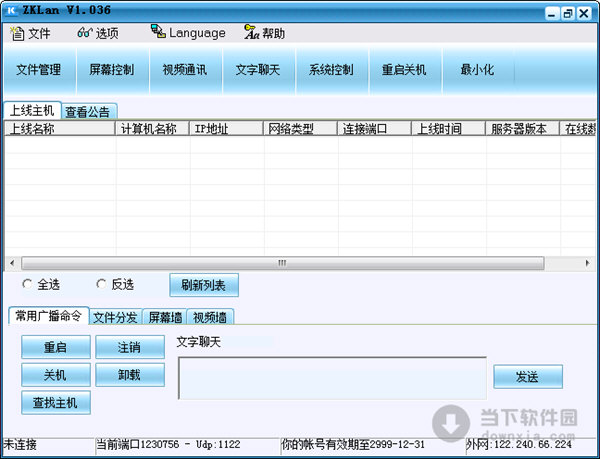Open 文字聊天 from the toolbar
Viewport: 600px width, 459px height.
pos(258,70)
